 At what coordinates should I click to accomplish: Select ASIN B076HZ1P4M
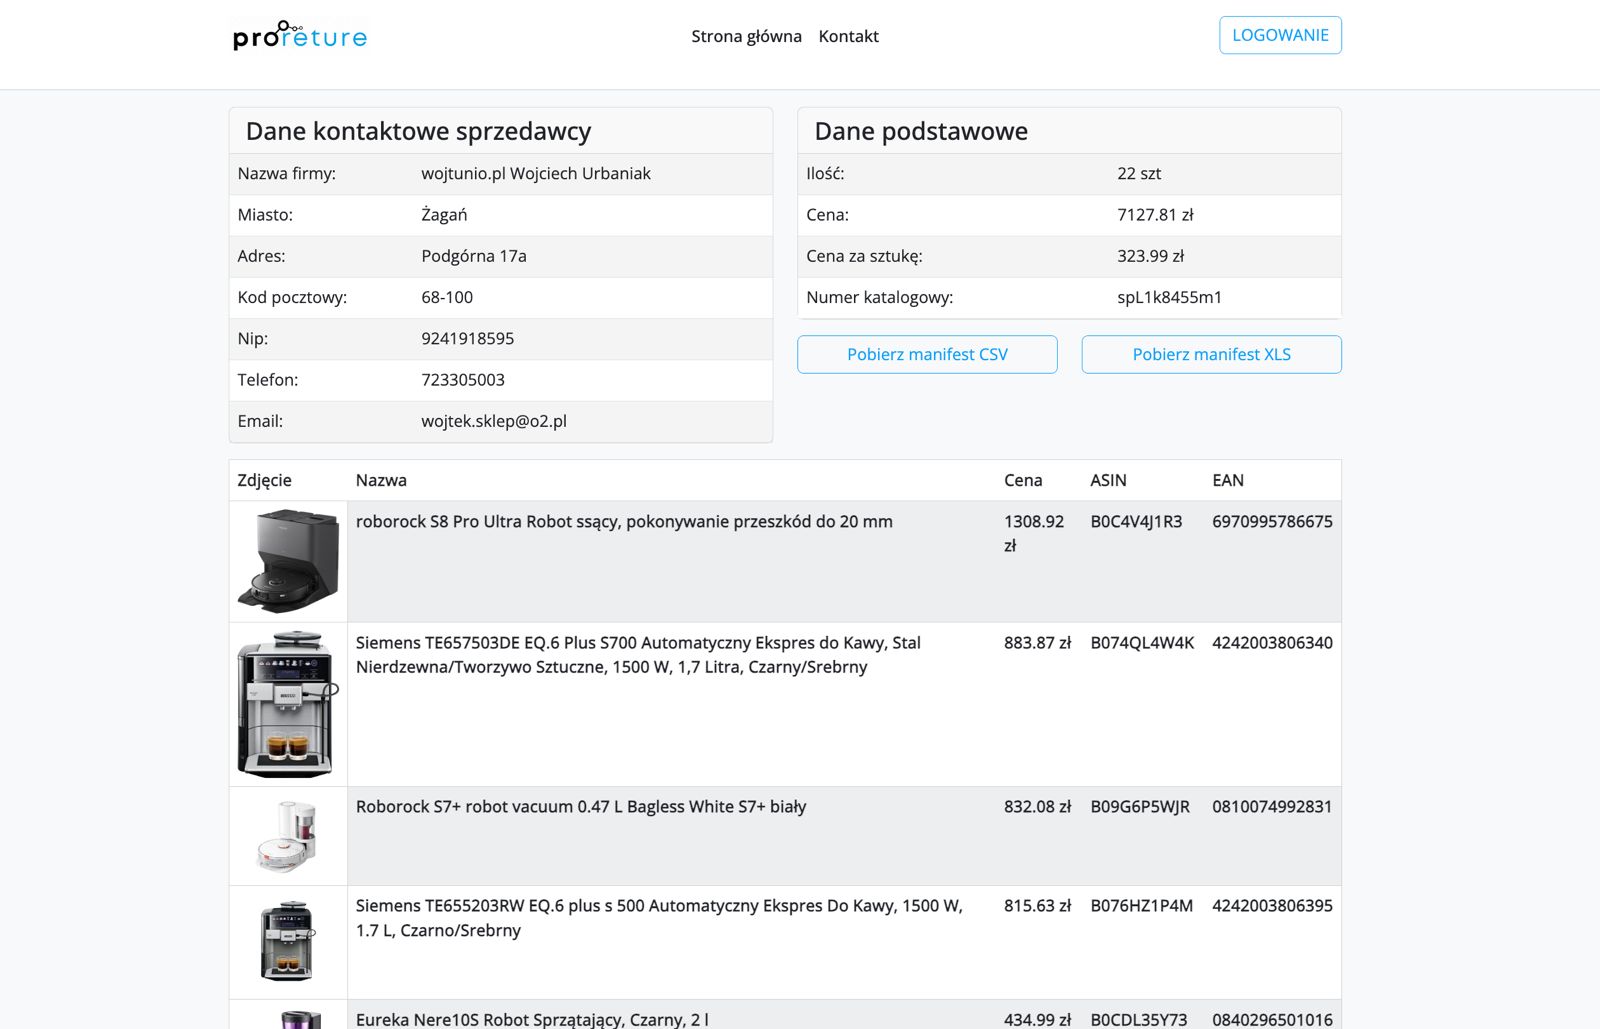click(x=1141, y=905)
